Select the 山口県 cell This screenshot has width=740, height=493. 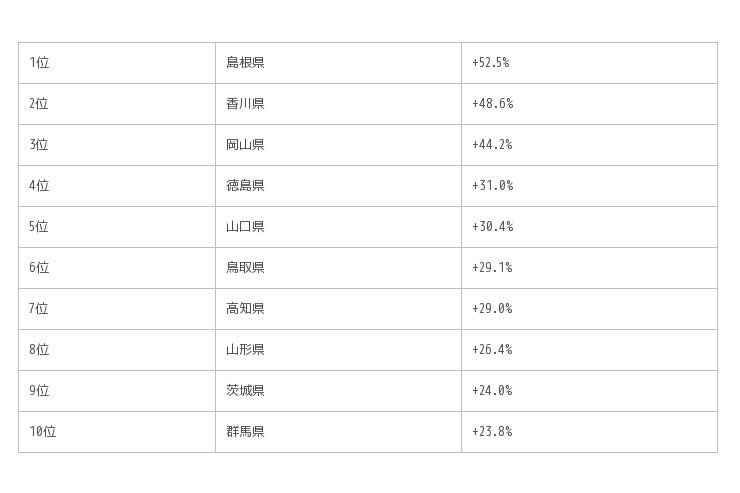point(245,227)
